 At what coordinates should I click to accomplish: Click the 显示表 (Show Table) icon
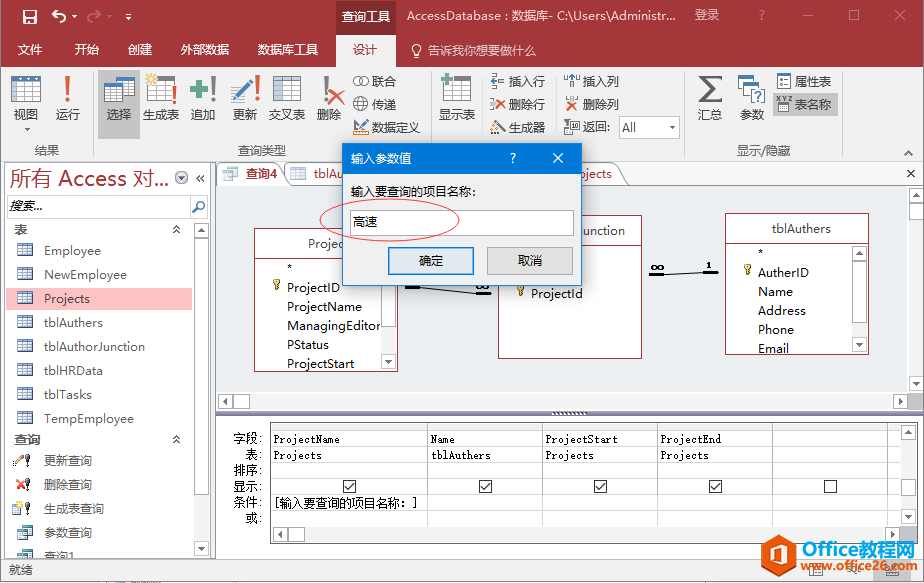point(457,98)
